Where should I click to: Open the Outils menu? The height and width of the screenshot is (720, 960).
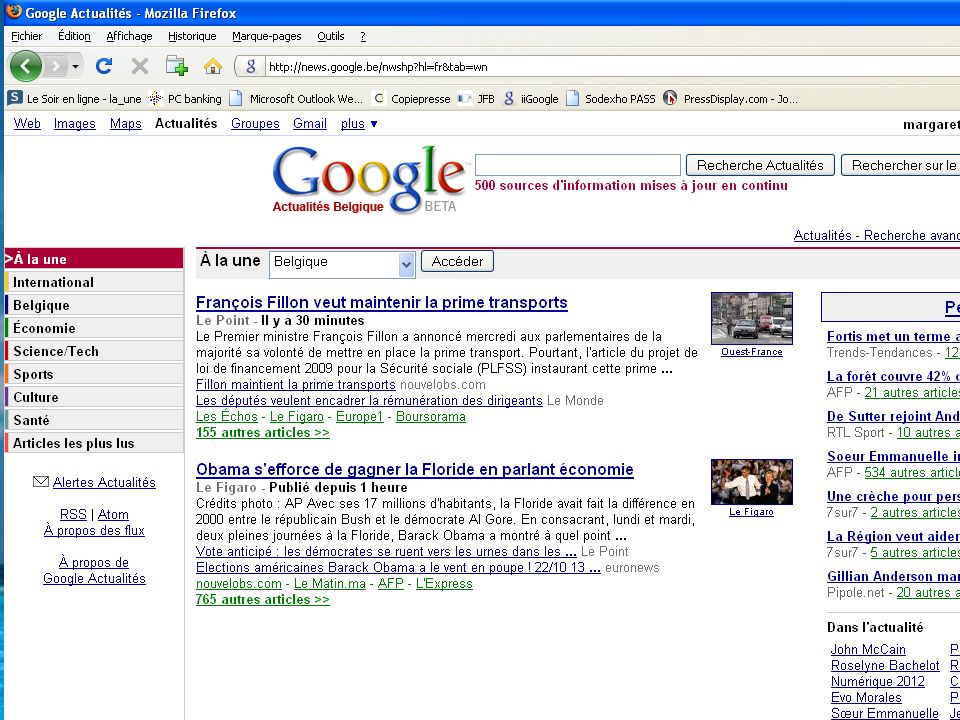pos(331,36)
